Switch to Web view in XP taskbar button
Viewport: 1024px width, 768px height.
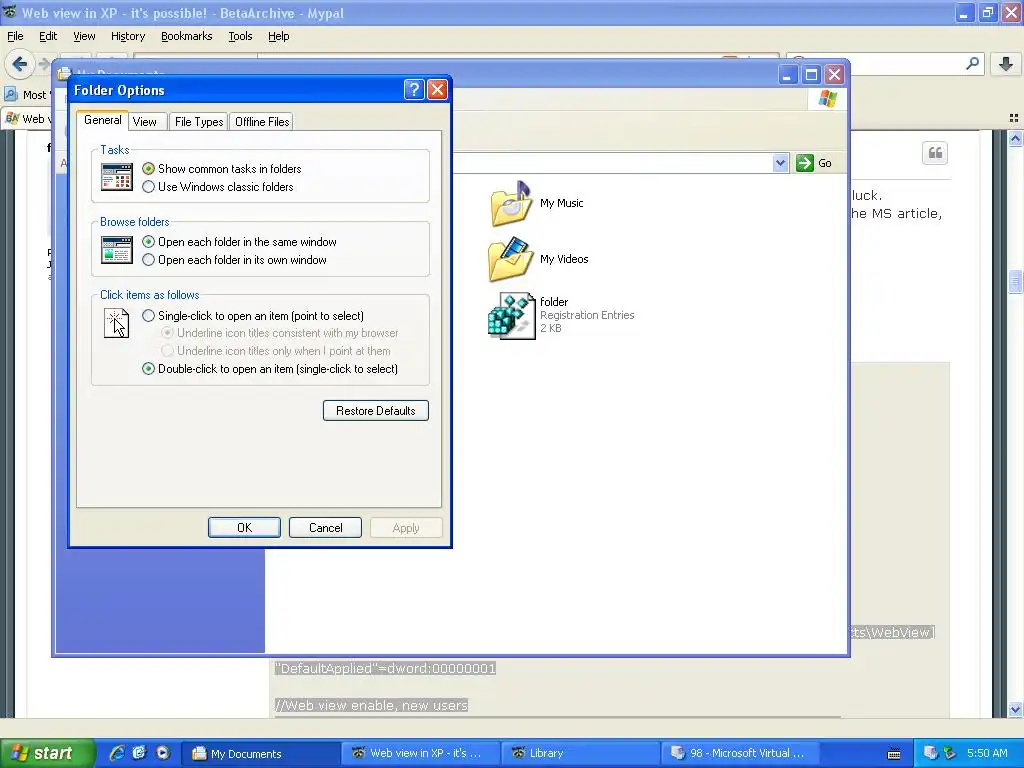421,753
